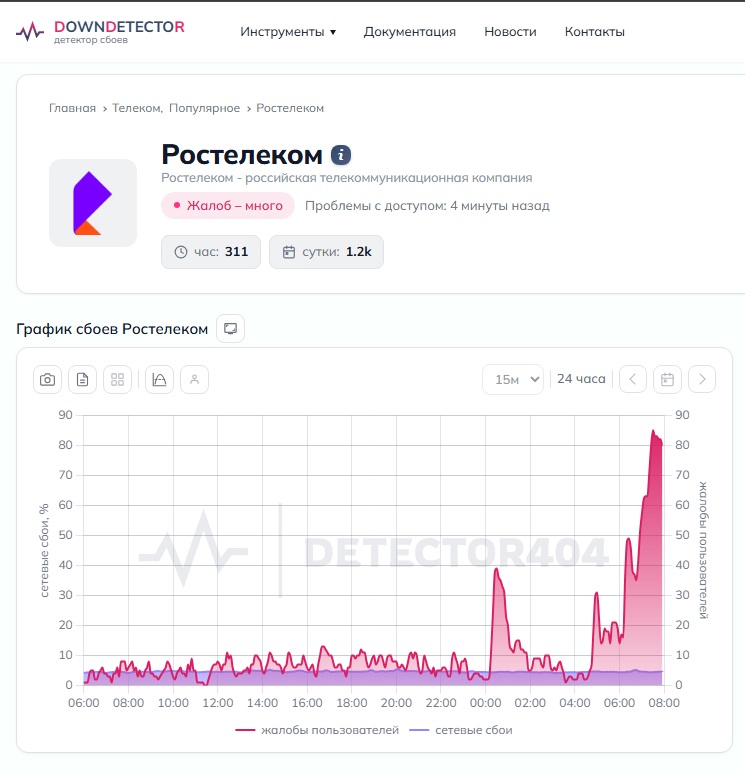Viewport: 745px width, 777px height.
Task: Click the Главная breadcrumb link
Action: pos(72,108)
